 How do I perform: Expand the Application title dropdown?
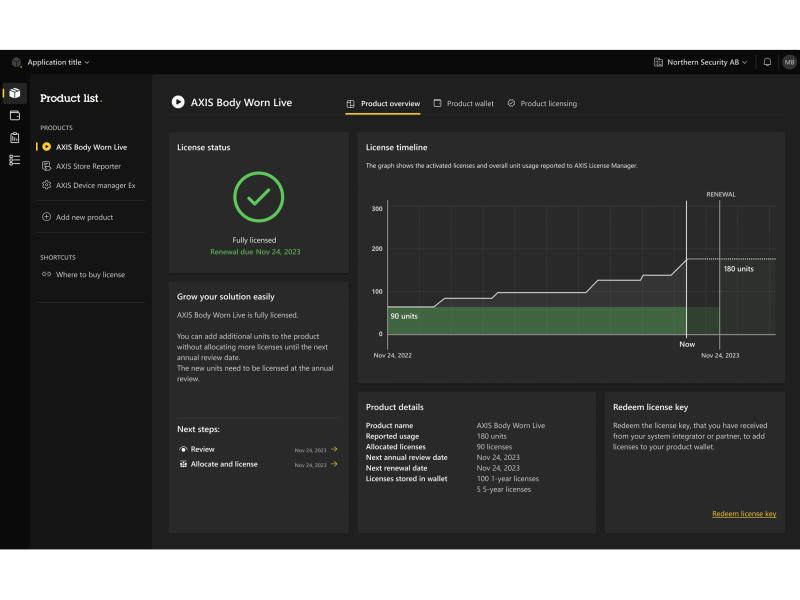tap(58, 62)
